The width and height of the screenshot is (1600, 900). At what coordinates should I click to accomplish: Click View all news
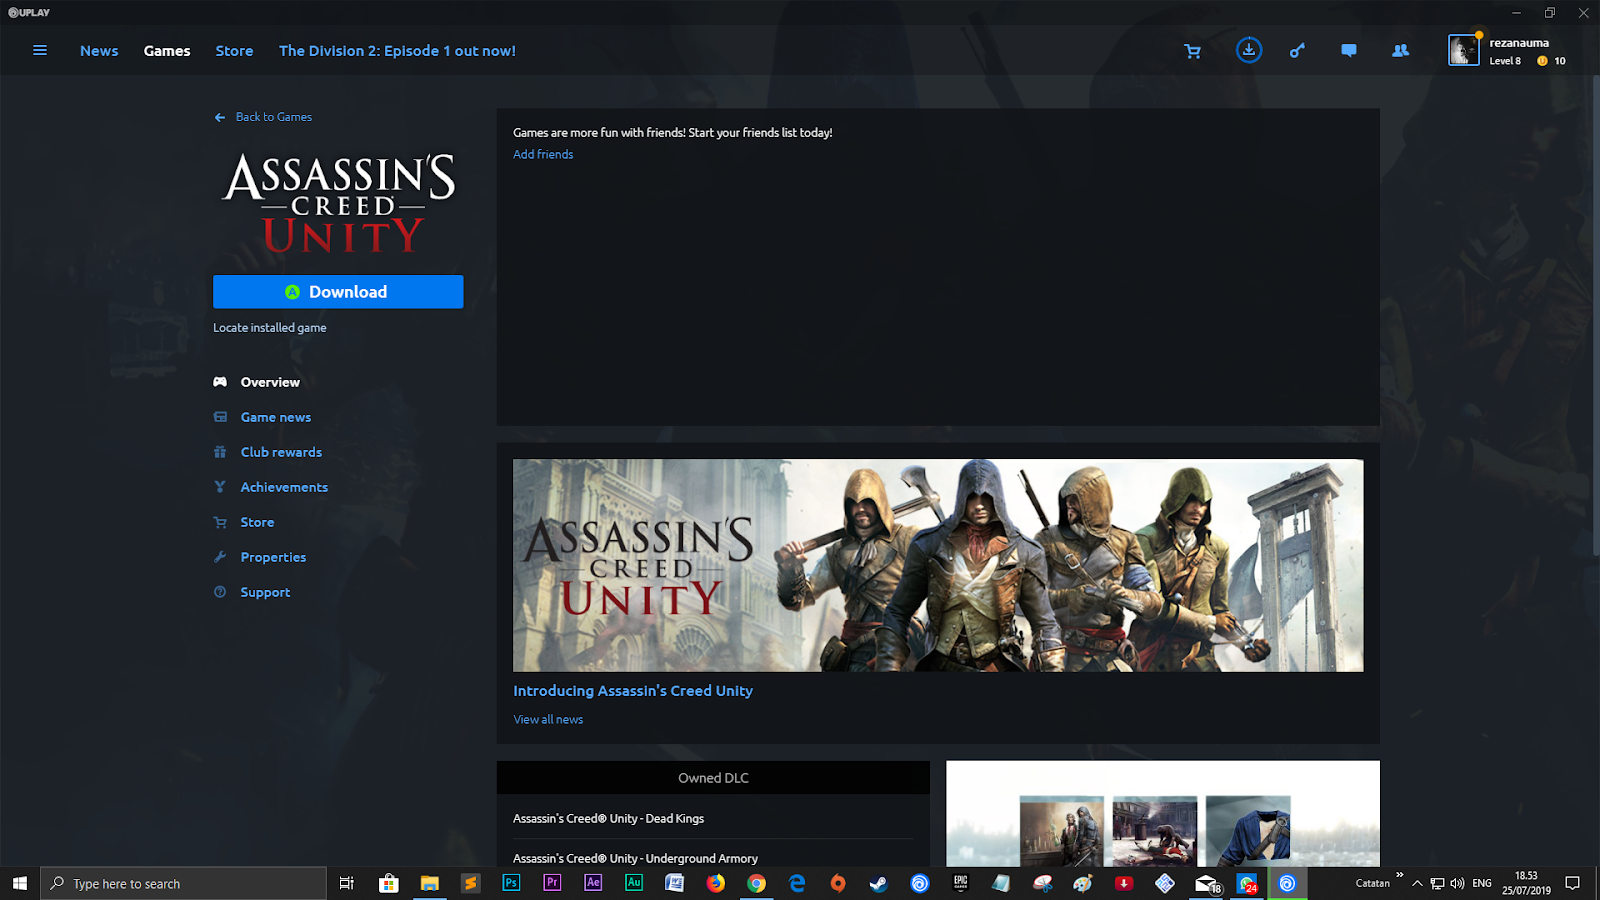tap(548, 719)
